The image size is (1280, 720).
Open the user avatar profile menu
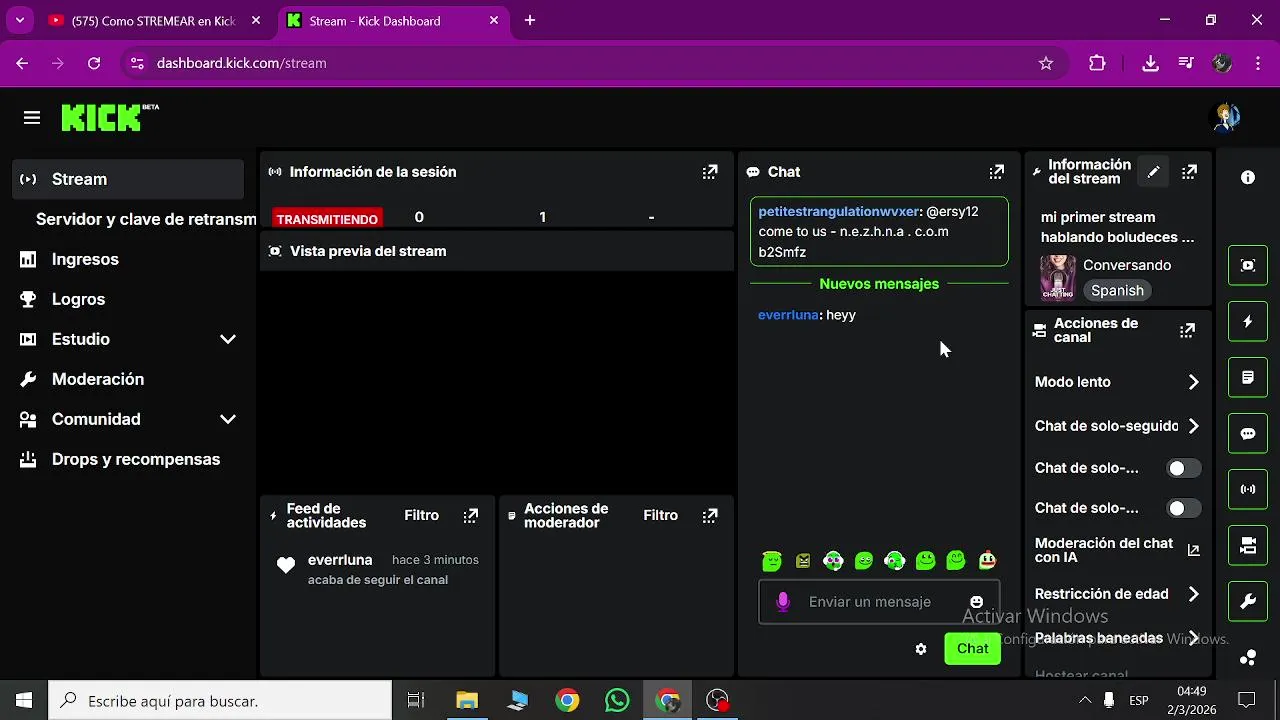(1226, 118)
